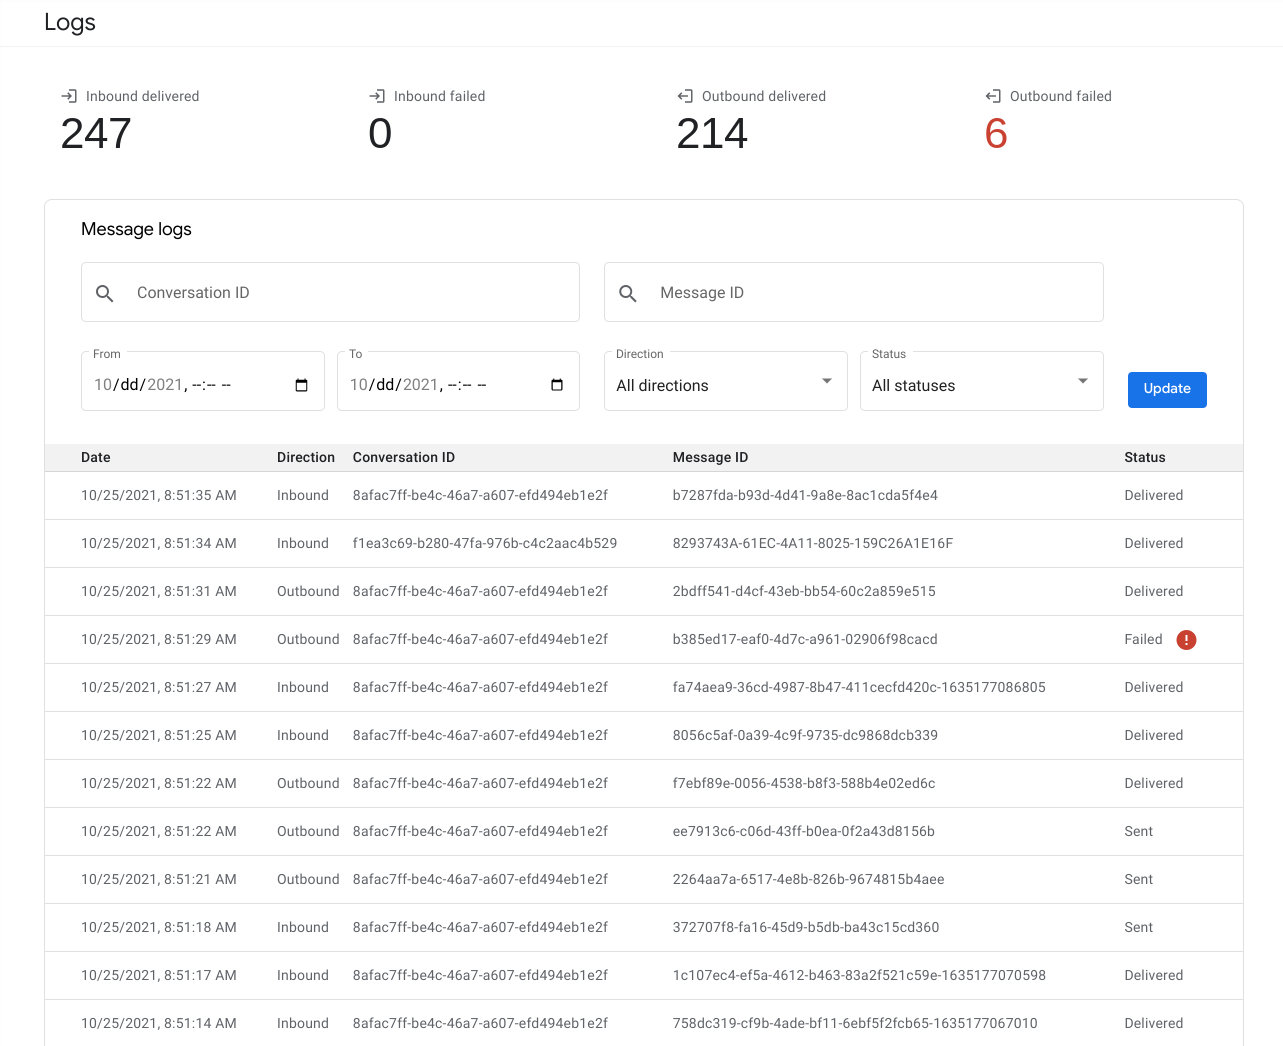Click the Outbound failed icon
Screen dimensions: 1283x1046
[992, 96]
